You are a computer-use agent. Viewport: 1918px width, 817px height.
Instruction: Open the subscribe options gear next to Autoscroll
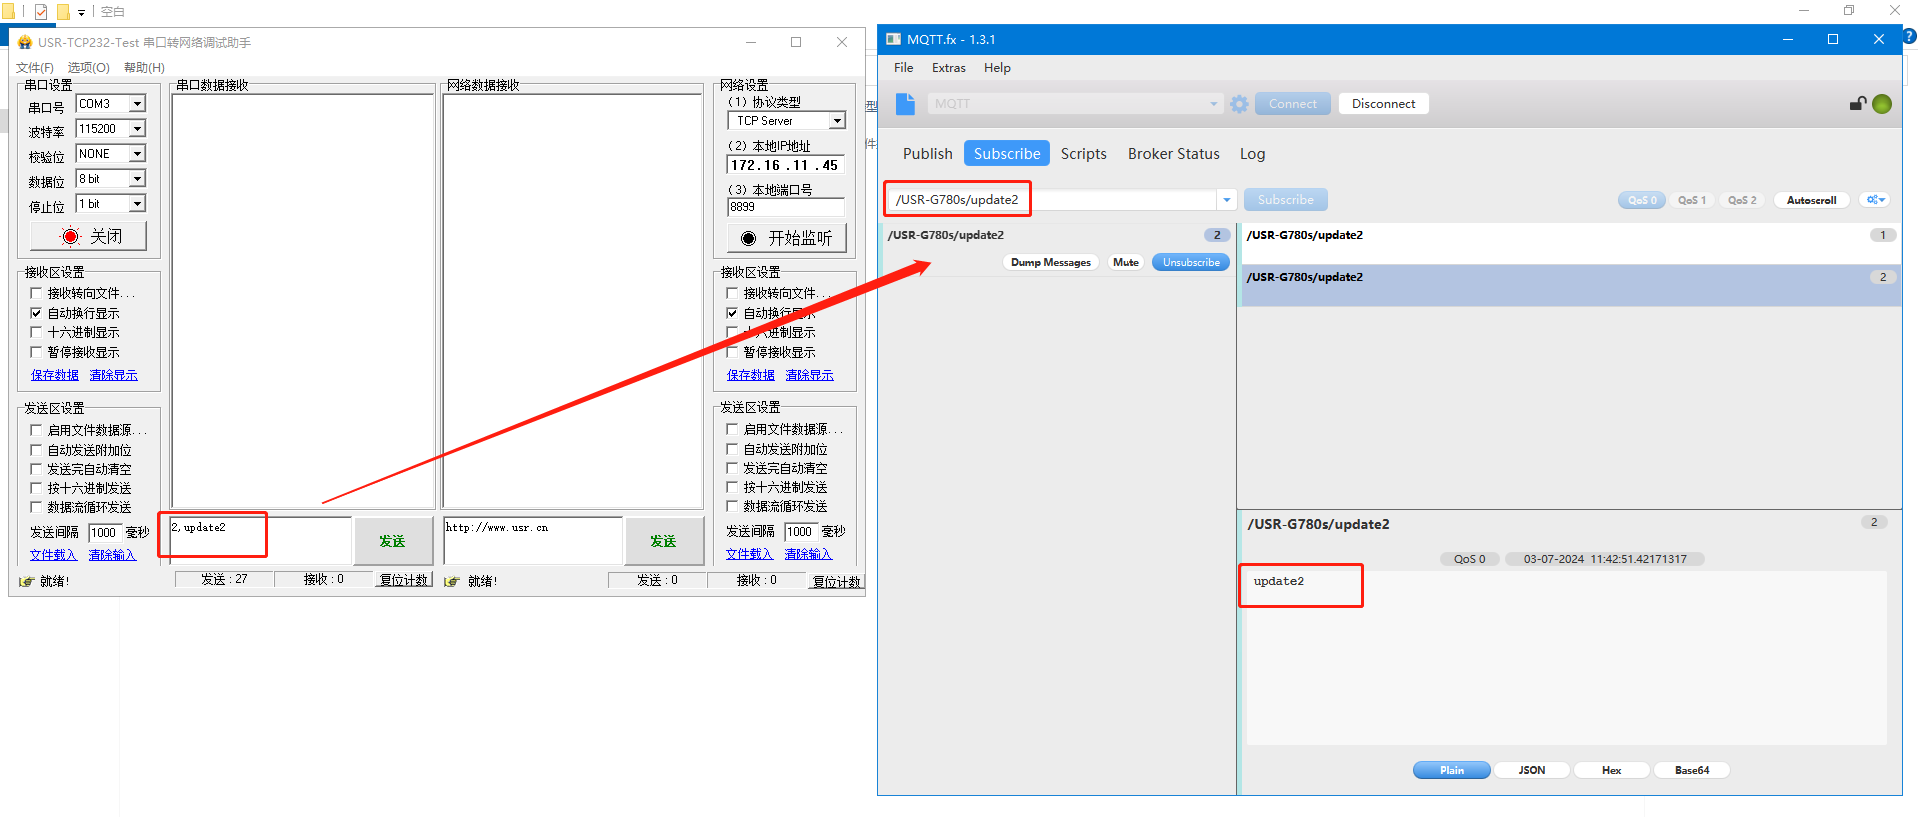coord(1875,200)
